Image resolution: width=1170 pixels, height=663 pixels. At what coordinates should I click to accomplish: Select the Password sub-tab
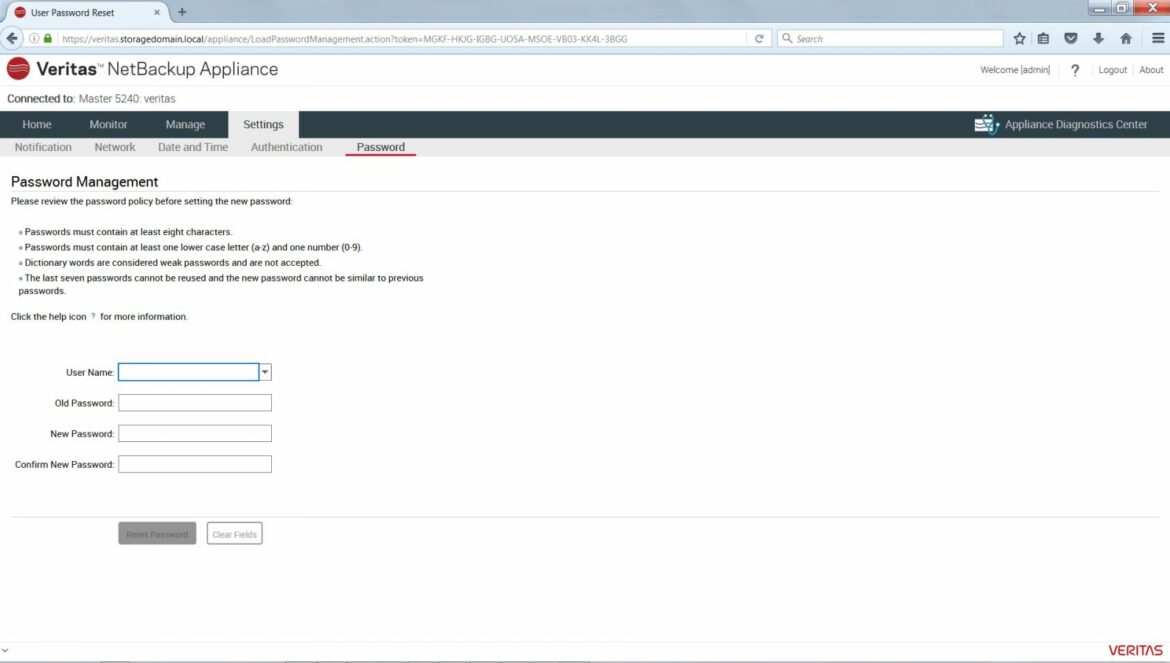381,147
